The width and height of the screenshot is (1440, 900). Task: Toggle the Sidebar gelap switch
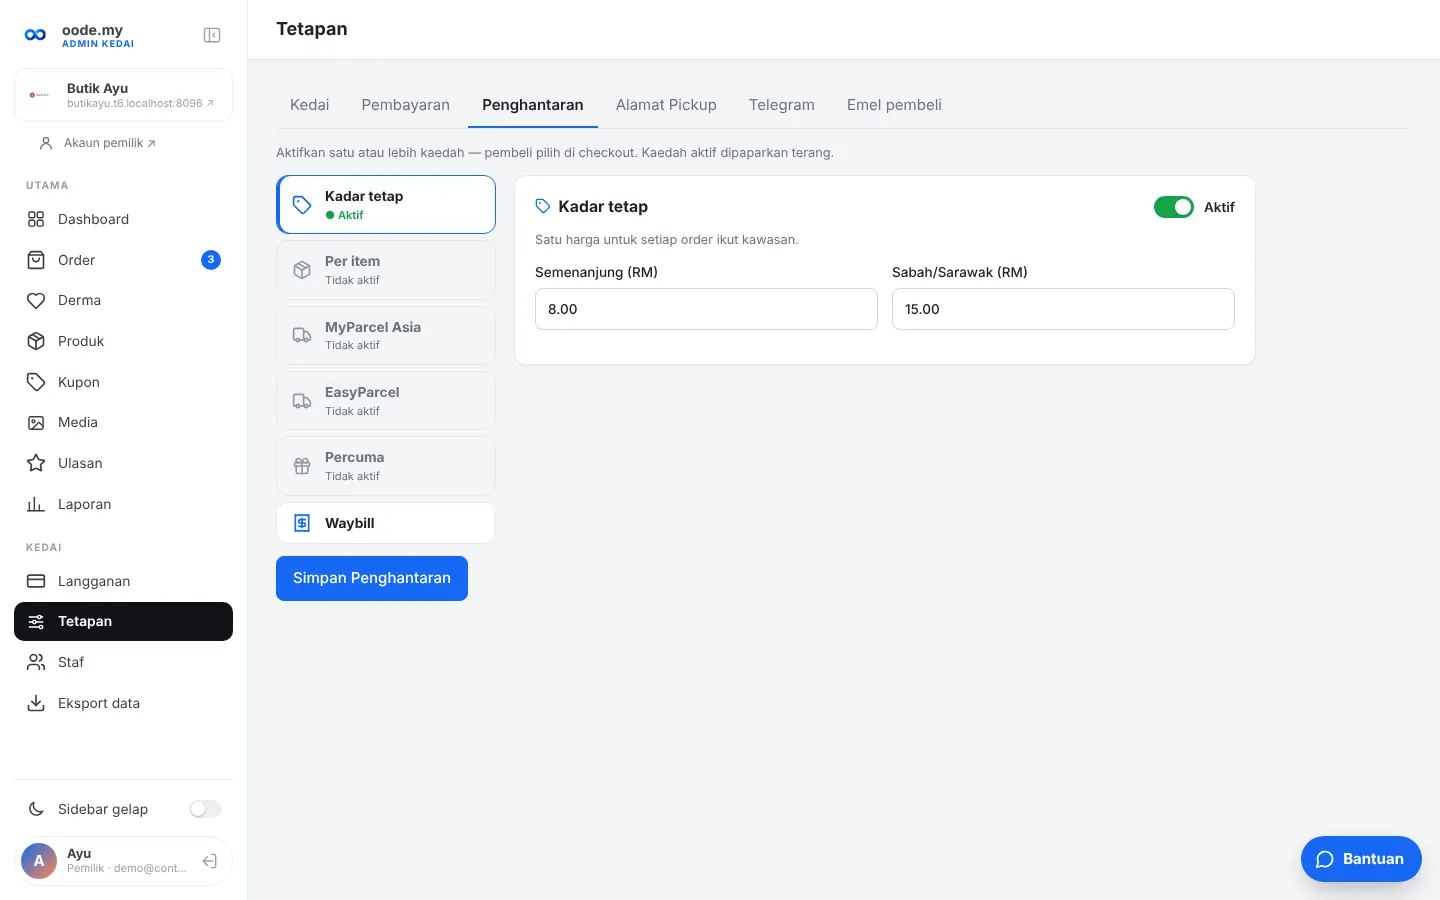pyautogui.click(x=205, y=809)
